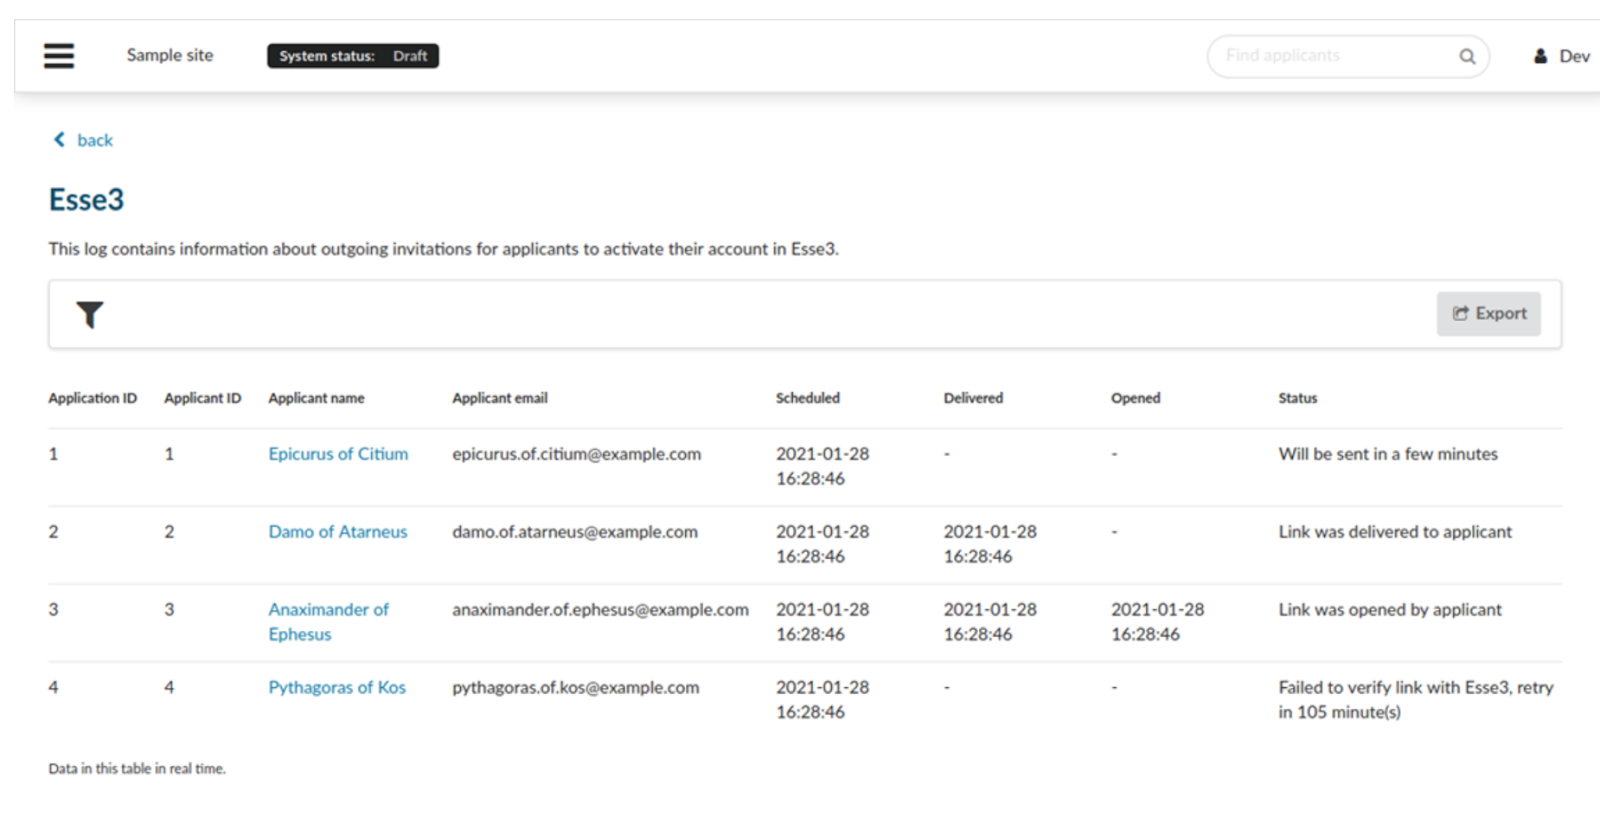
Task: Click Pythagoras of Kos scheduled timestamp
Action: click(x=823, y=700)
